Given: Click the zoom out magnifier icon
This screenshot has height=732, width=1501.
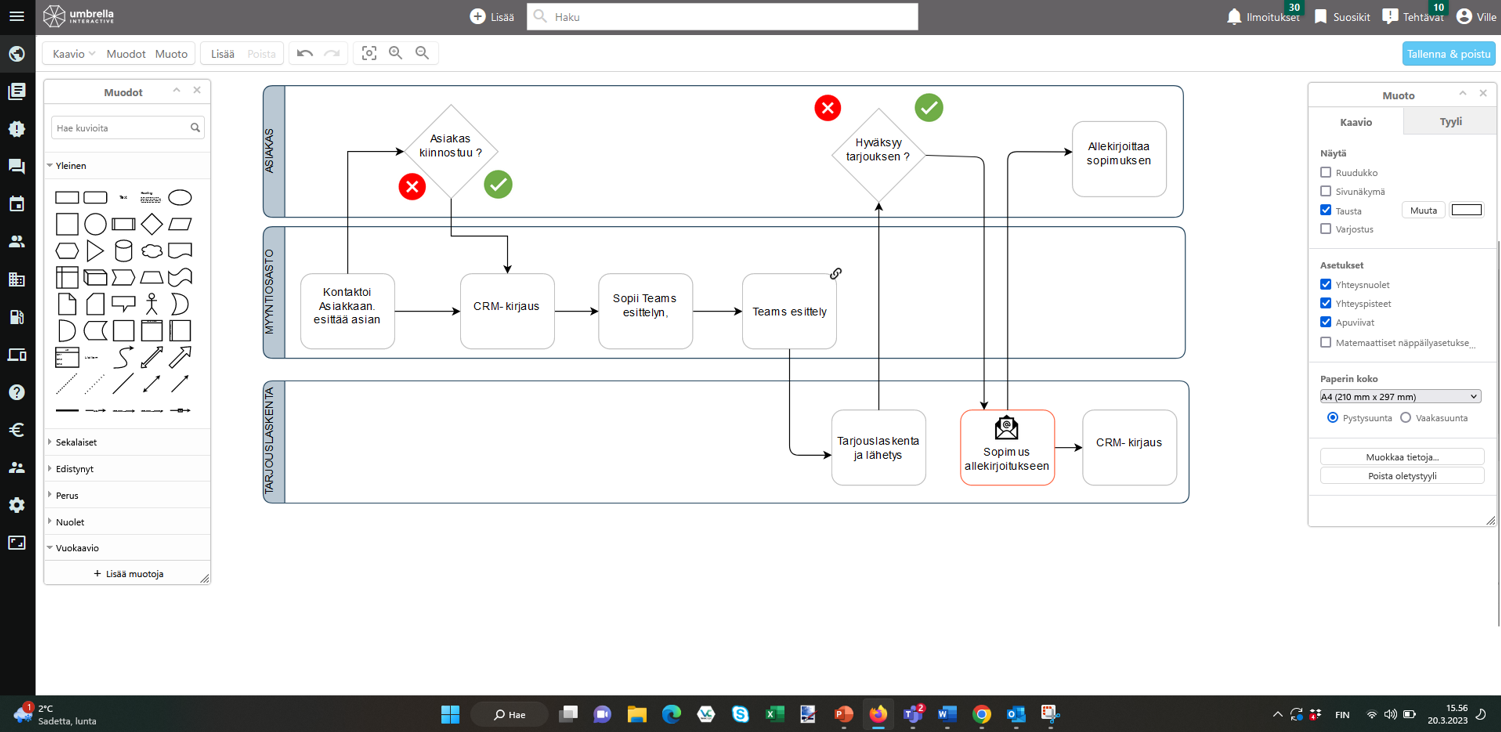Looking at the screenshot, I should point(422,53).
